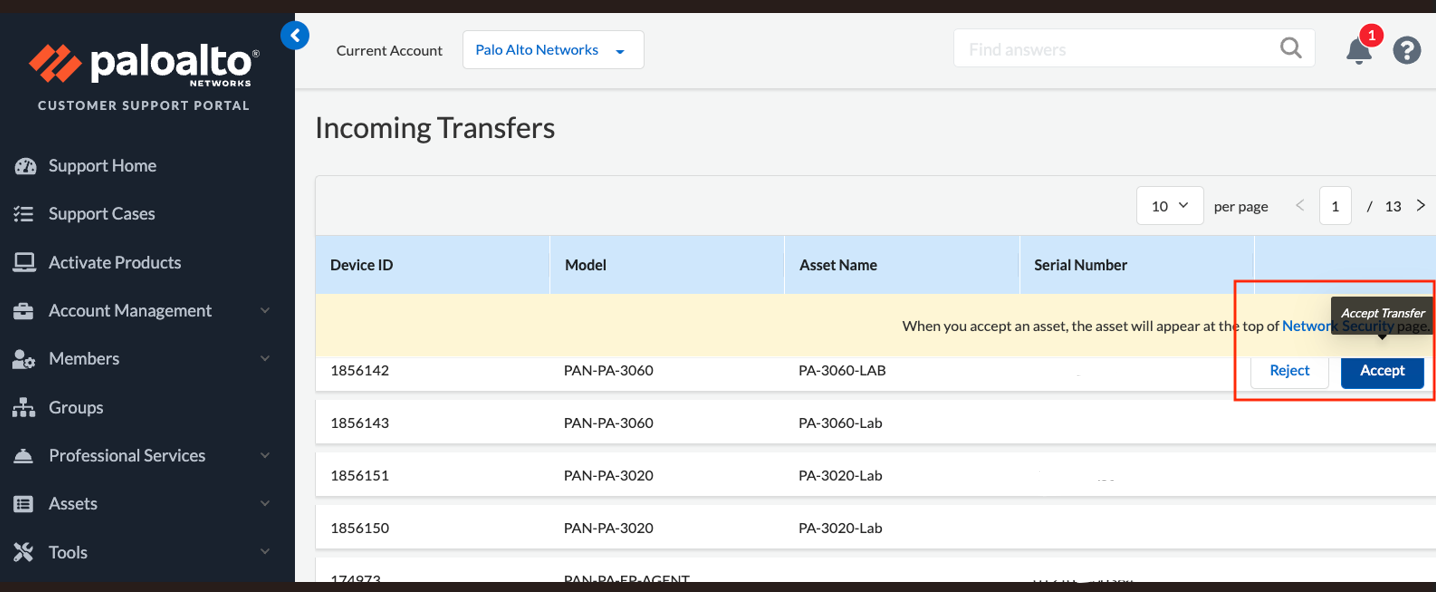Expand Account Management submenu chevron

point(265,311)
